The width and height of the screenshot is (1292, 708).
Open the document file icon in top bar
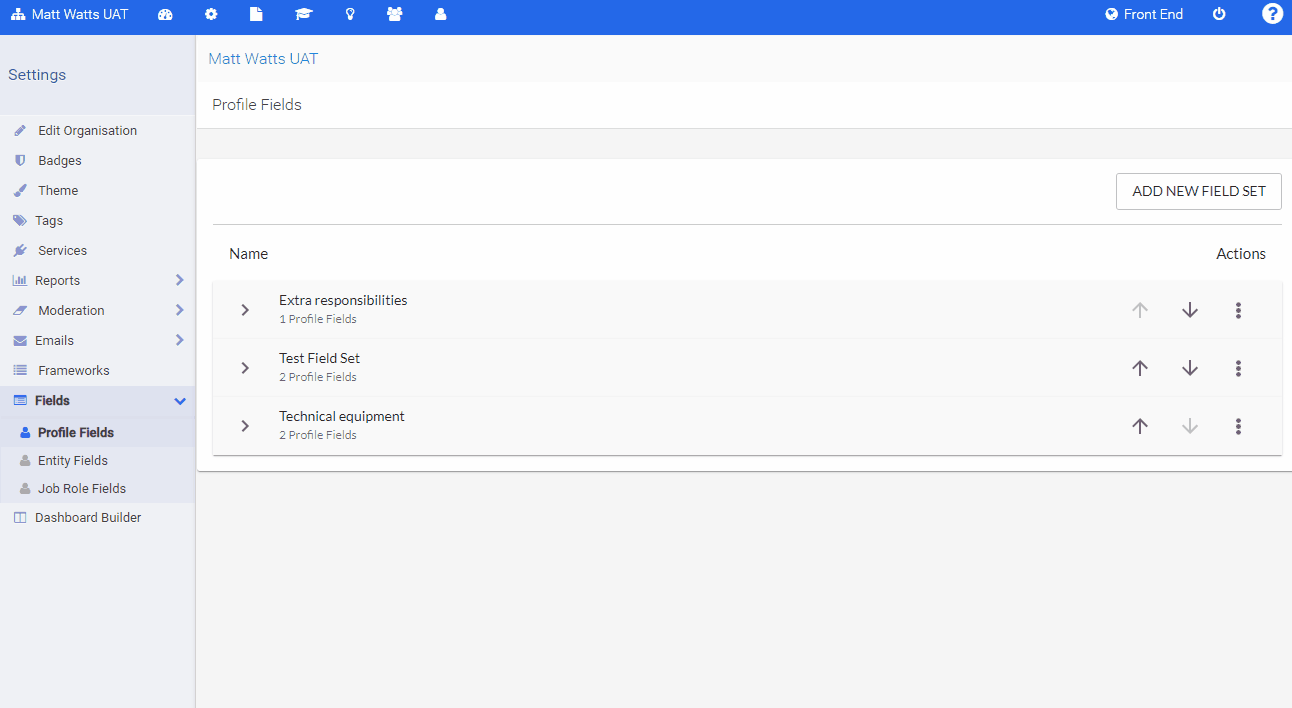coord(256,14)
